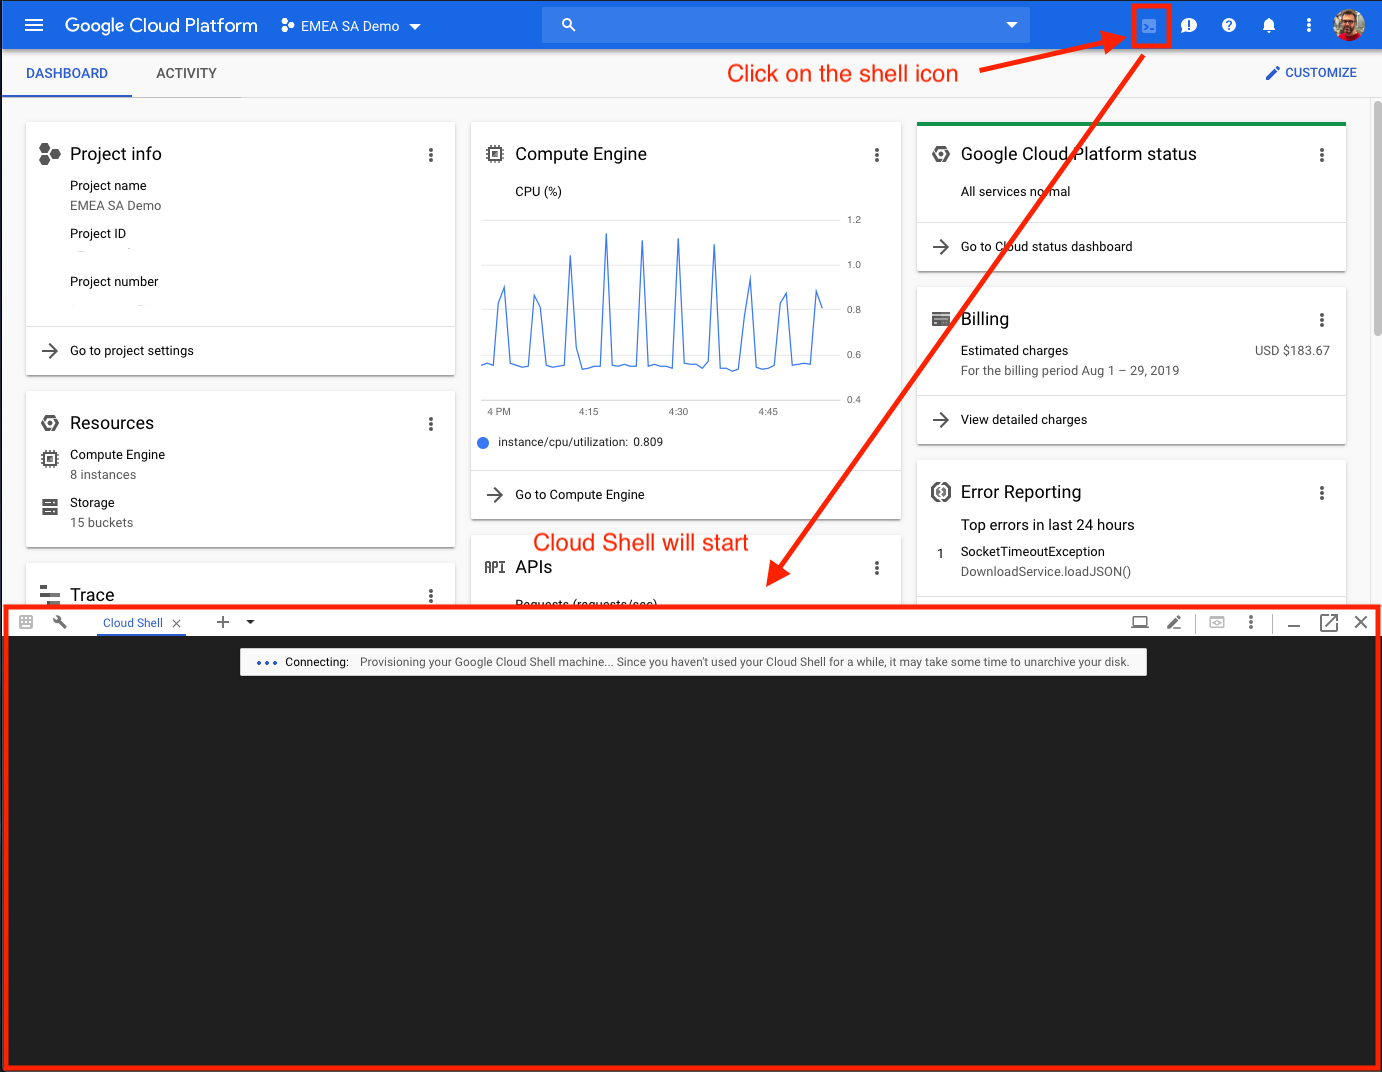Viewport: 1382px width, 1072px height.
Task: Open Resources card options menu
Action: (431, 424)
